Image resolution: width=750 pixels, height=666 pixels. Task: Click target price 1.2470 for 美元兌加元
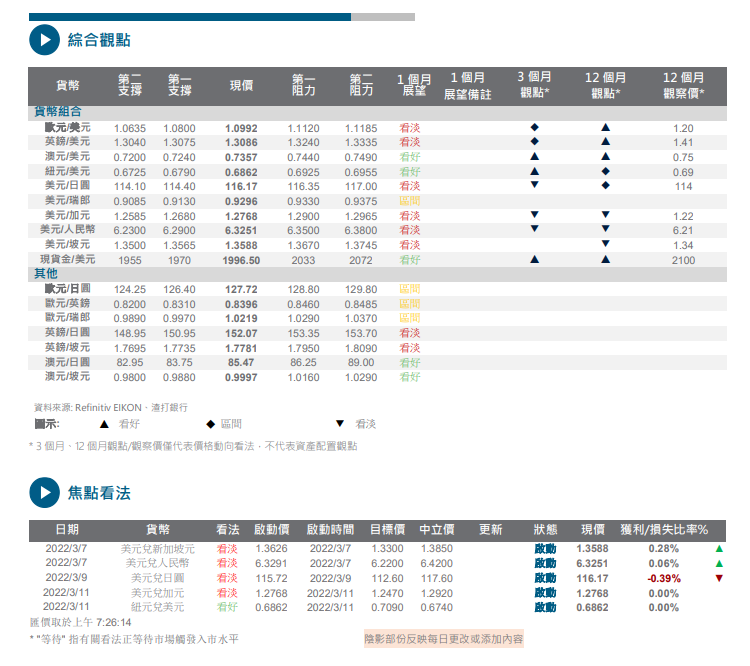387,593
